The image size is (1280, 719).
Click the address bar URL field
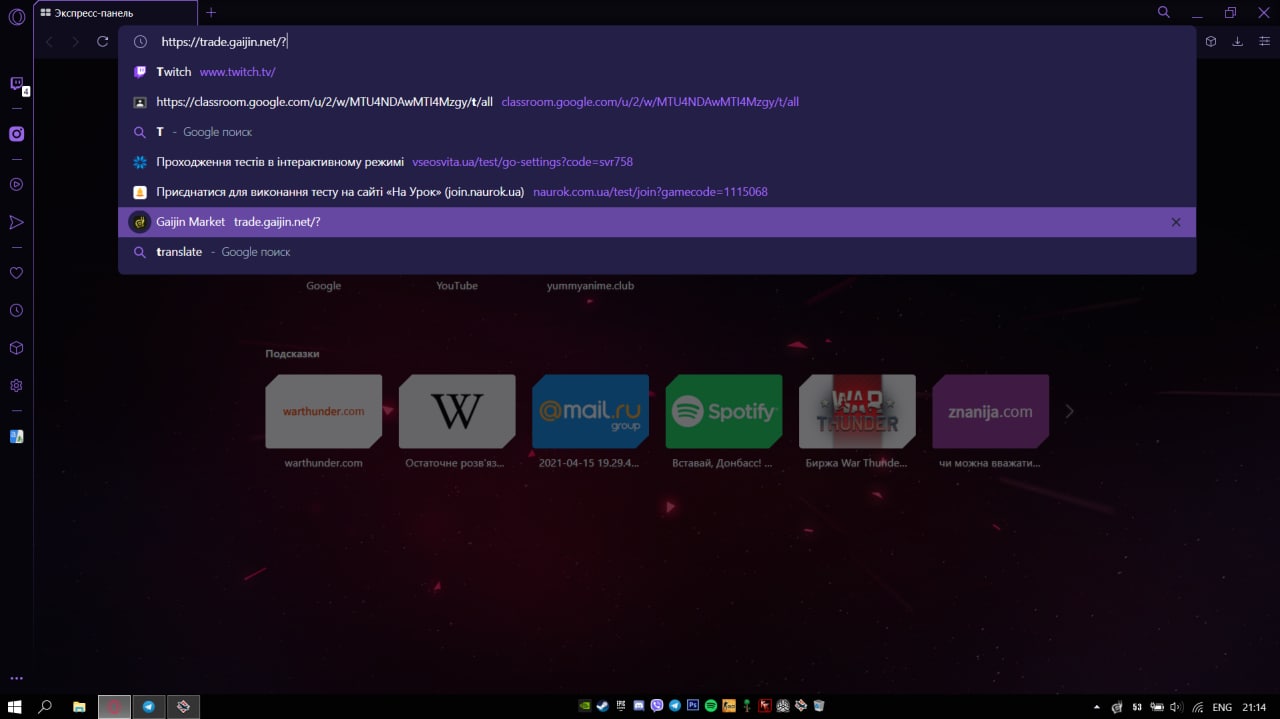657,42
